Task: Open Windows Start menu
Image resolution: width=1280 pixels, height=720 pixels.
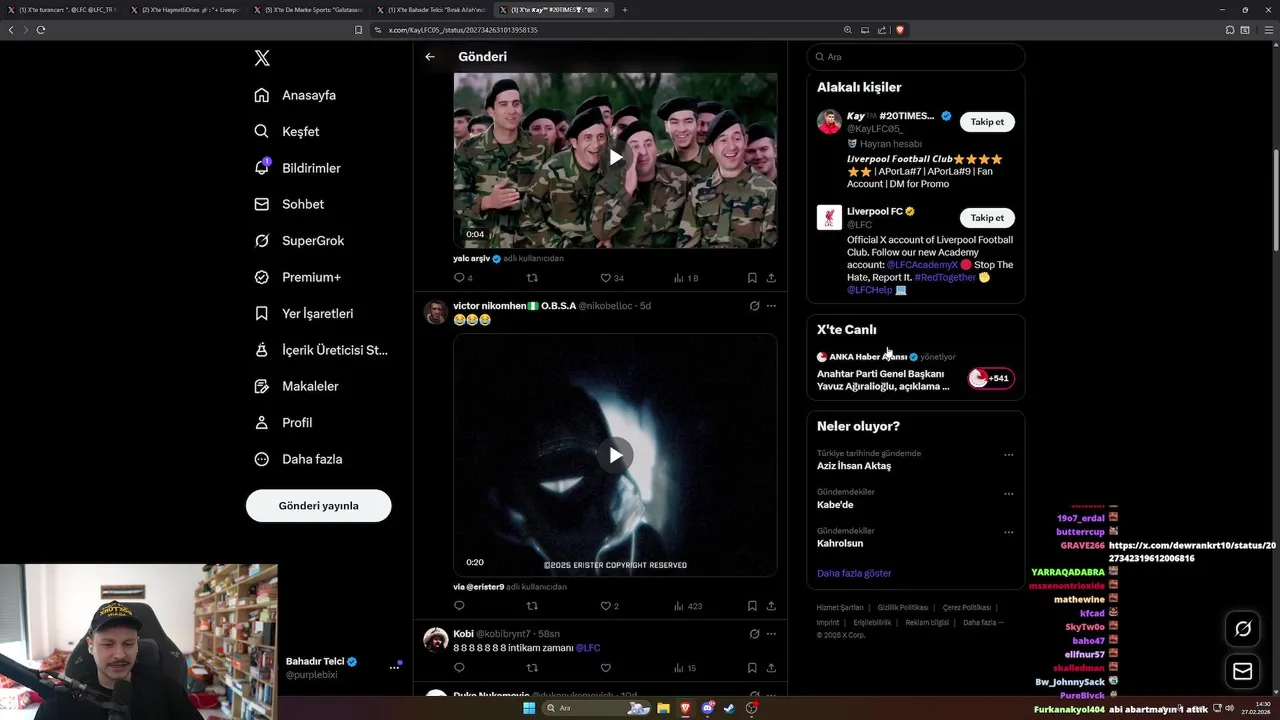Action: point(529,708)
